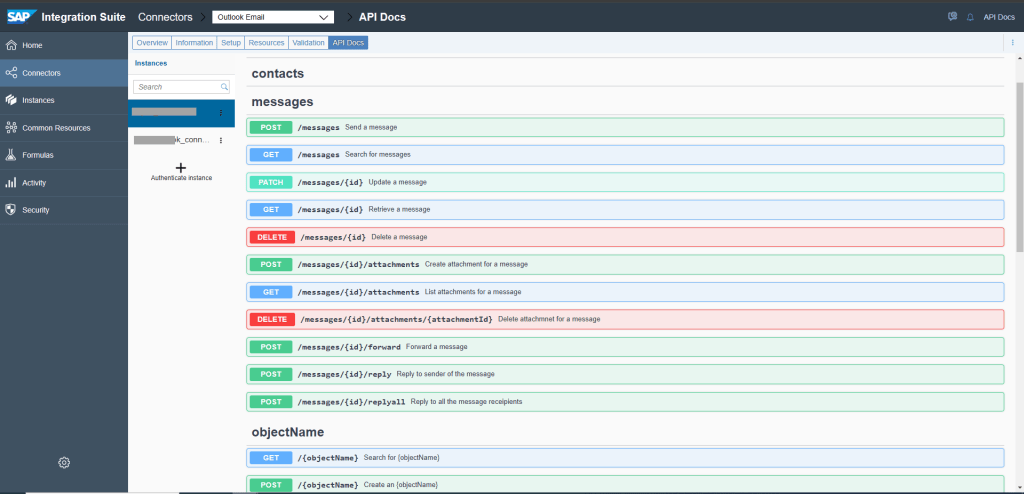Switch to the Setup tab
Image resolution: width=1024 pixels, height=494 pixels.
[x=231, y=43]
